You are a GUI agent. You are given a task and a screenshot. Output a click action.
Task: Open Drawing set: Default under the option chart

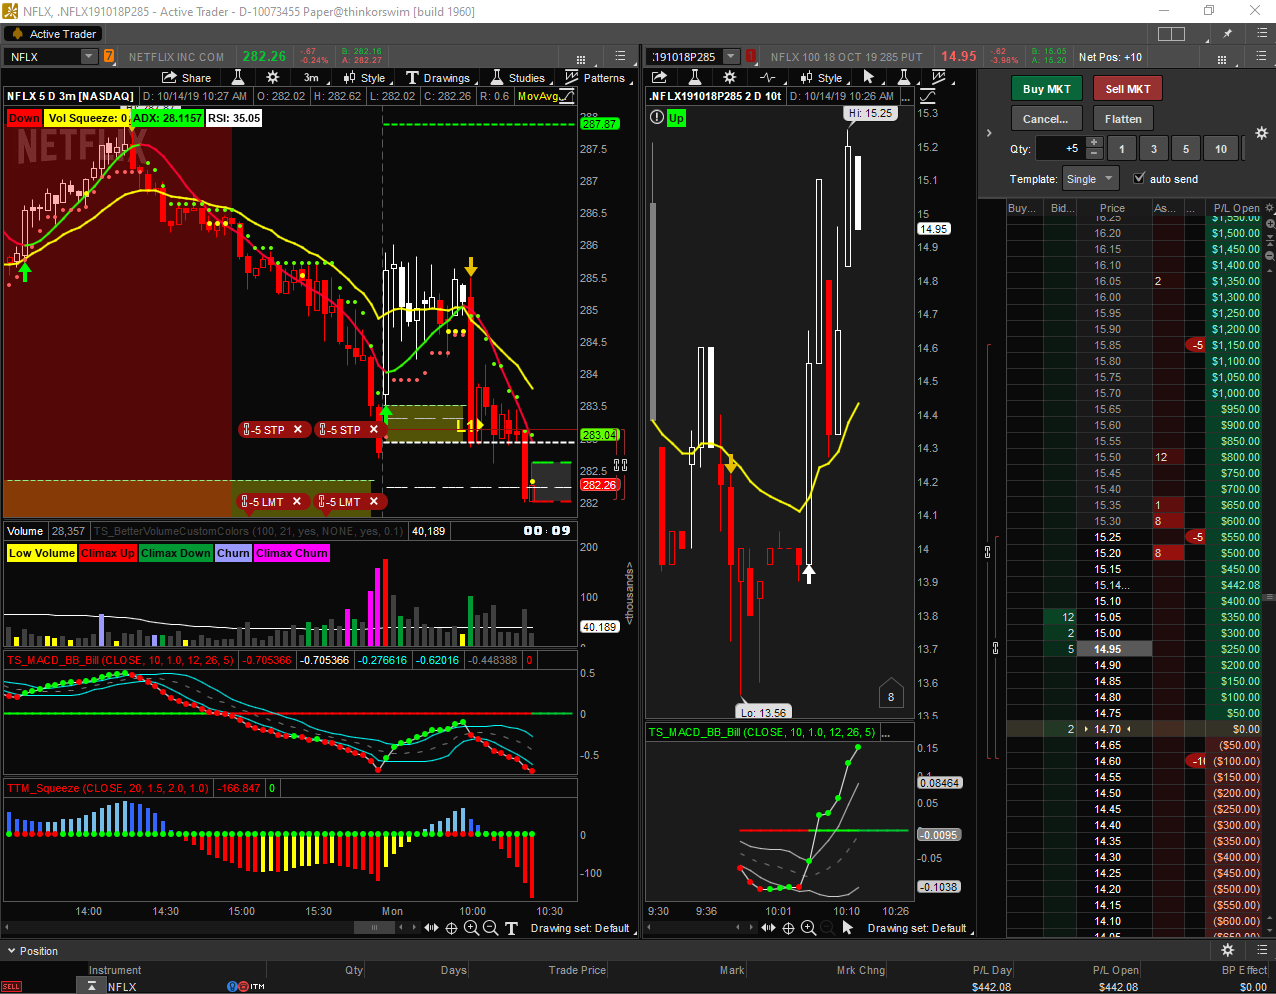coord(917,928)
